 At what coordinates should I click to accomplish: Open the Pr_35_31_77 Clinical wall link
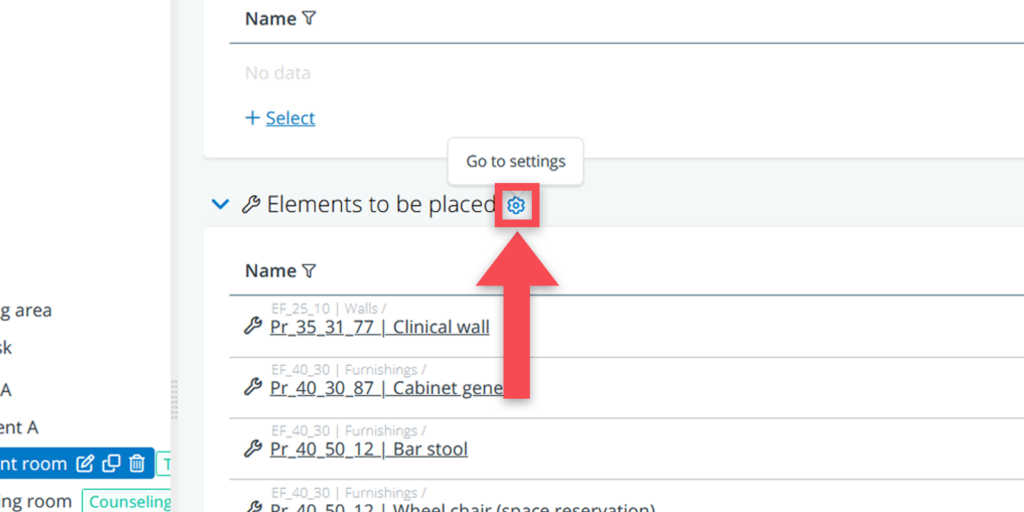(x=380, y=327)
